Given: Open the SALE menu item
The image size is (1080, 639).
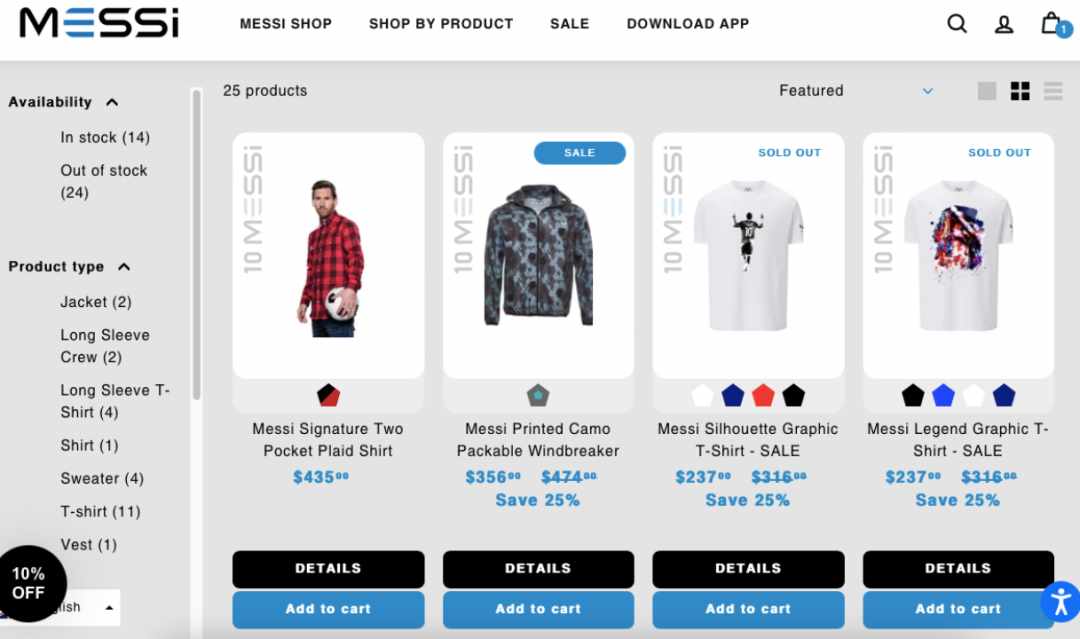Looking at the screenshot, I should [x=569, y=24].
